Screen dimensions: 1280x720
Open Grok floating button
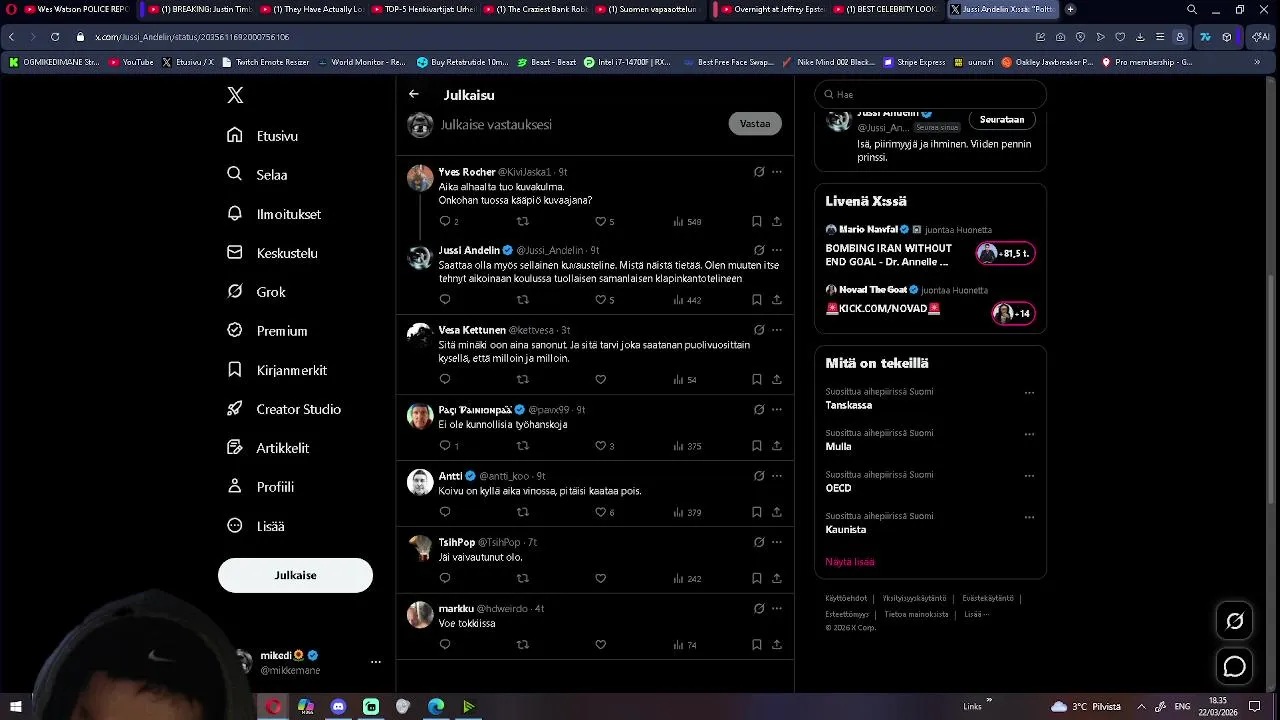tap(1235, 621)
